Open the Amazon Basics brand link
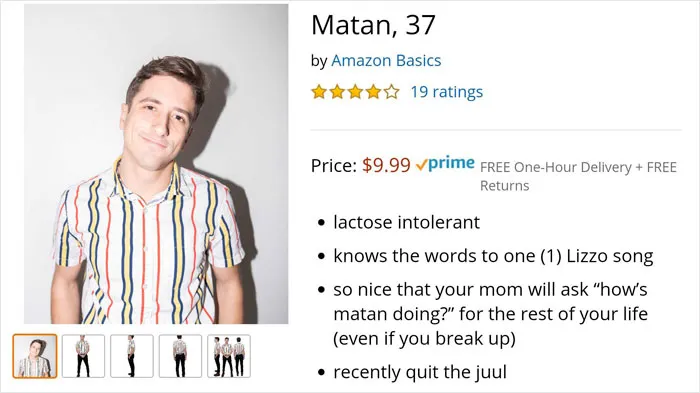Viewport: 700px width, 393px height. coord(386,60)
